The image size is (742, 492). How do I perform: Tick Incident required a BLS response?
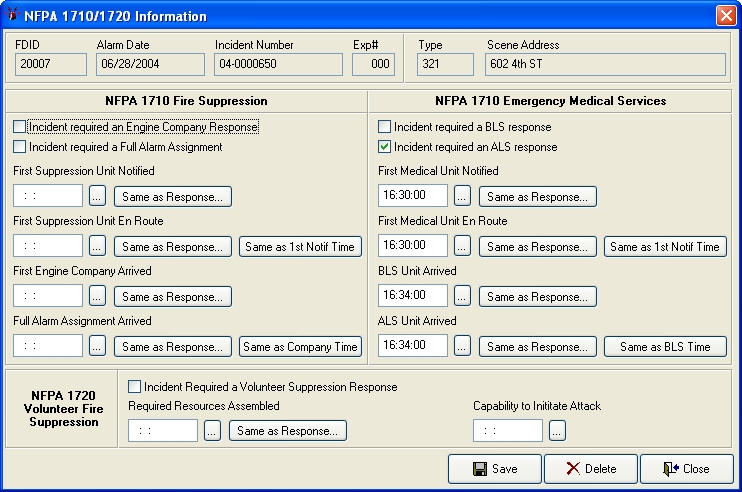click(x=384, y=127)
